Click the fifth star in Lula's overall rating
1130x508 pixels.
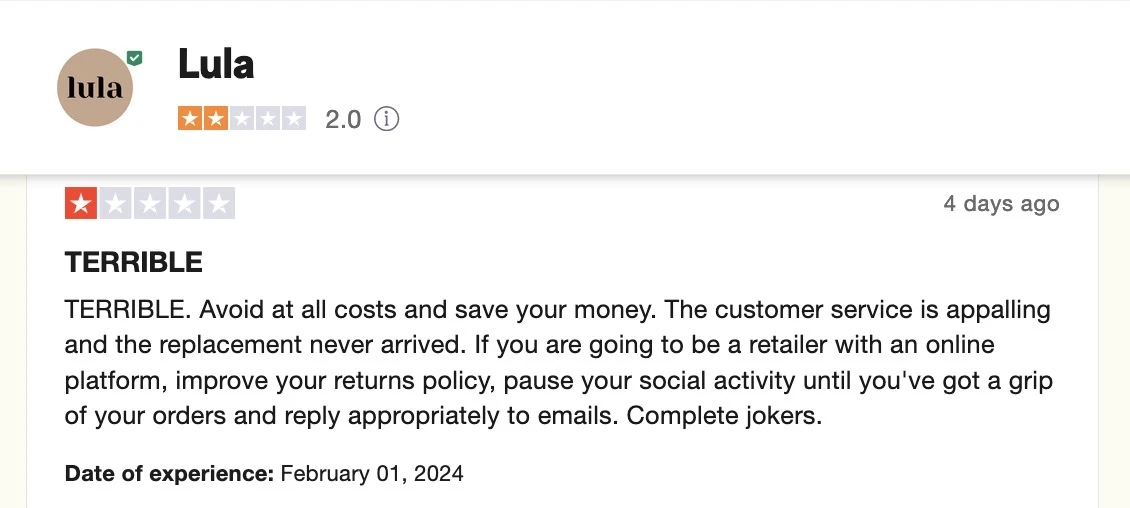tap(293, 118)
